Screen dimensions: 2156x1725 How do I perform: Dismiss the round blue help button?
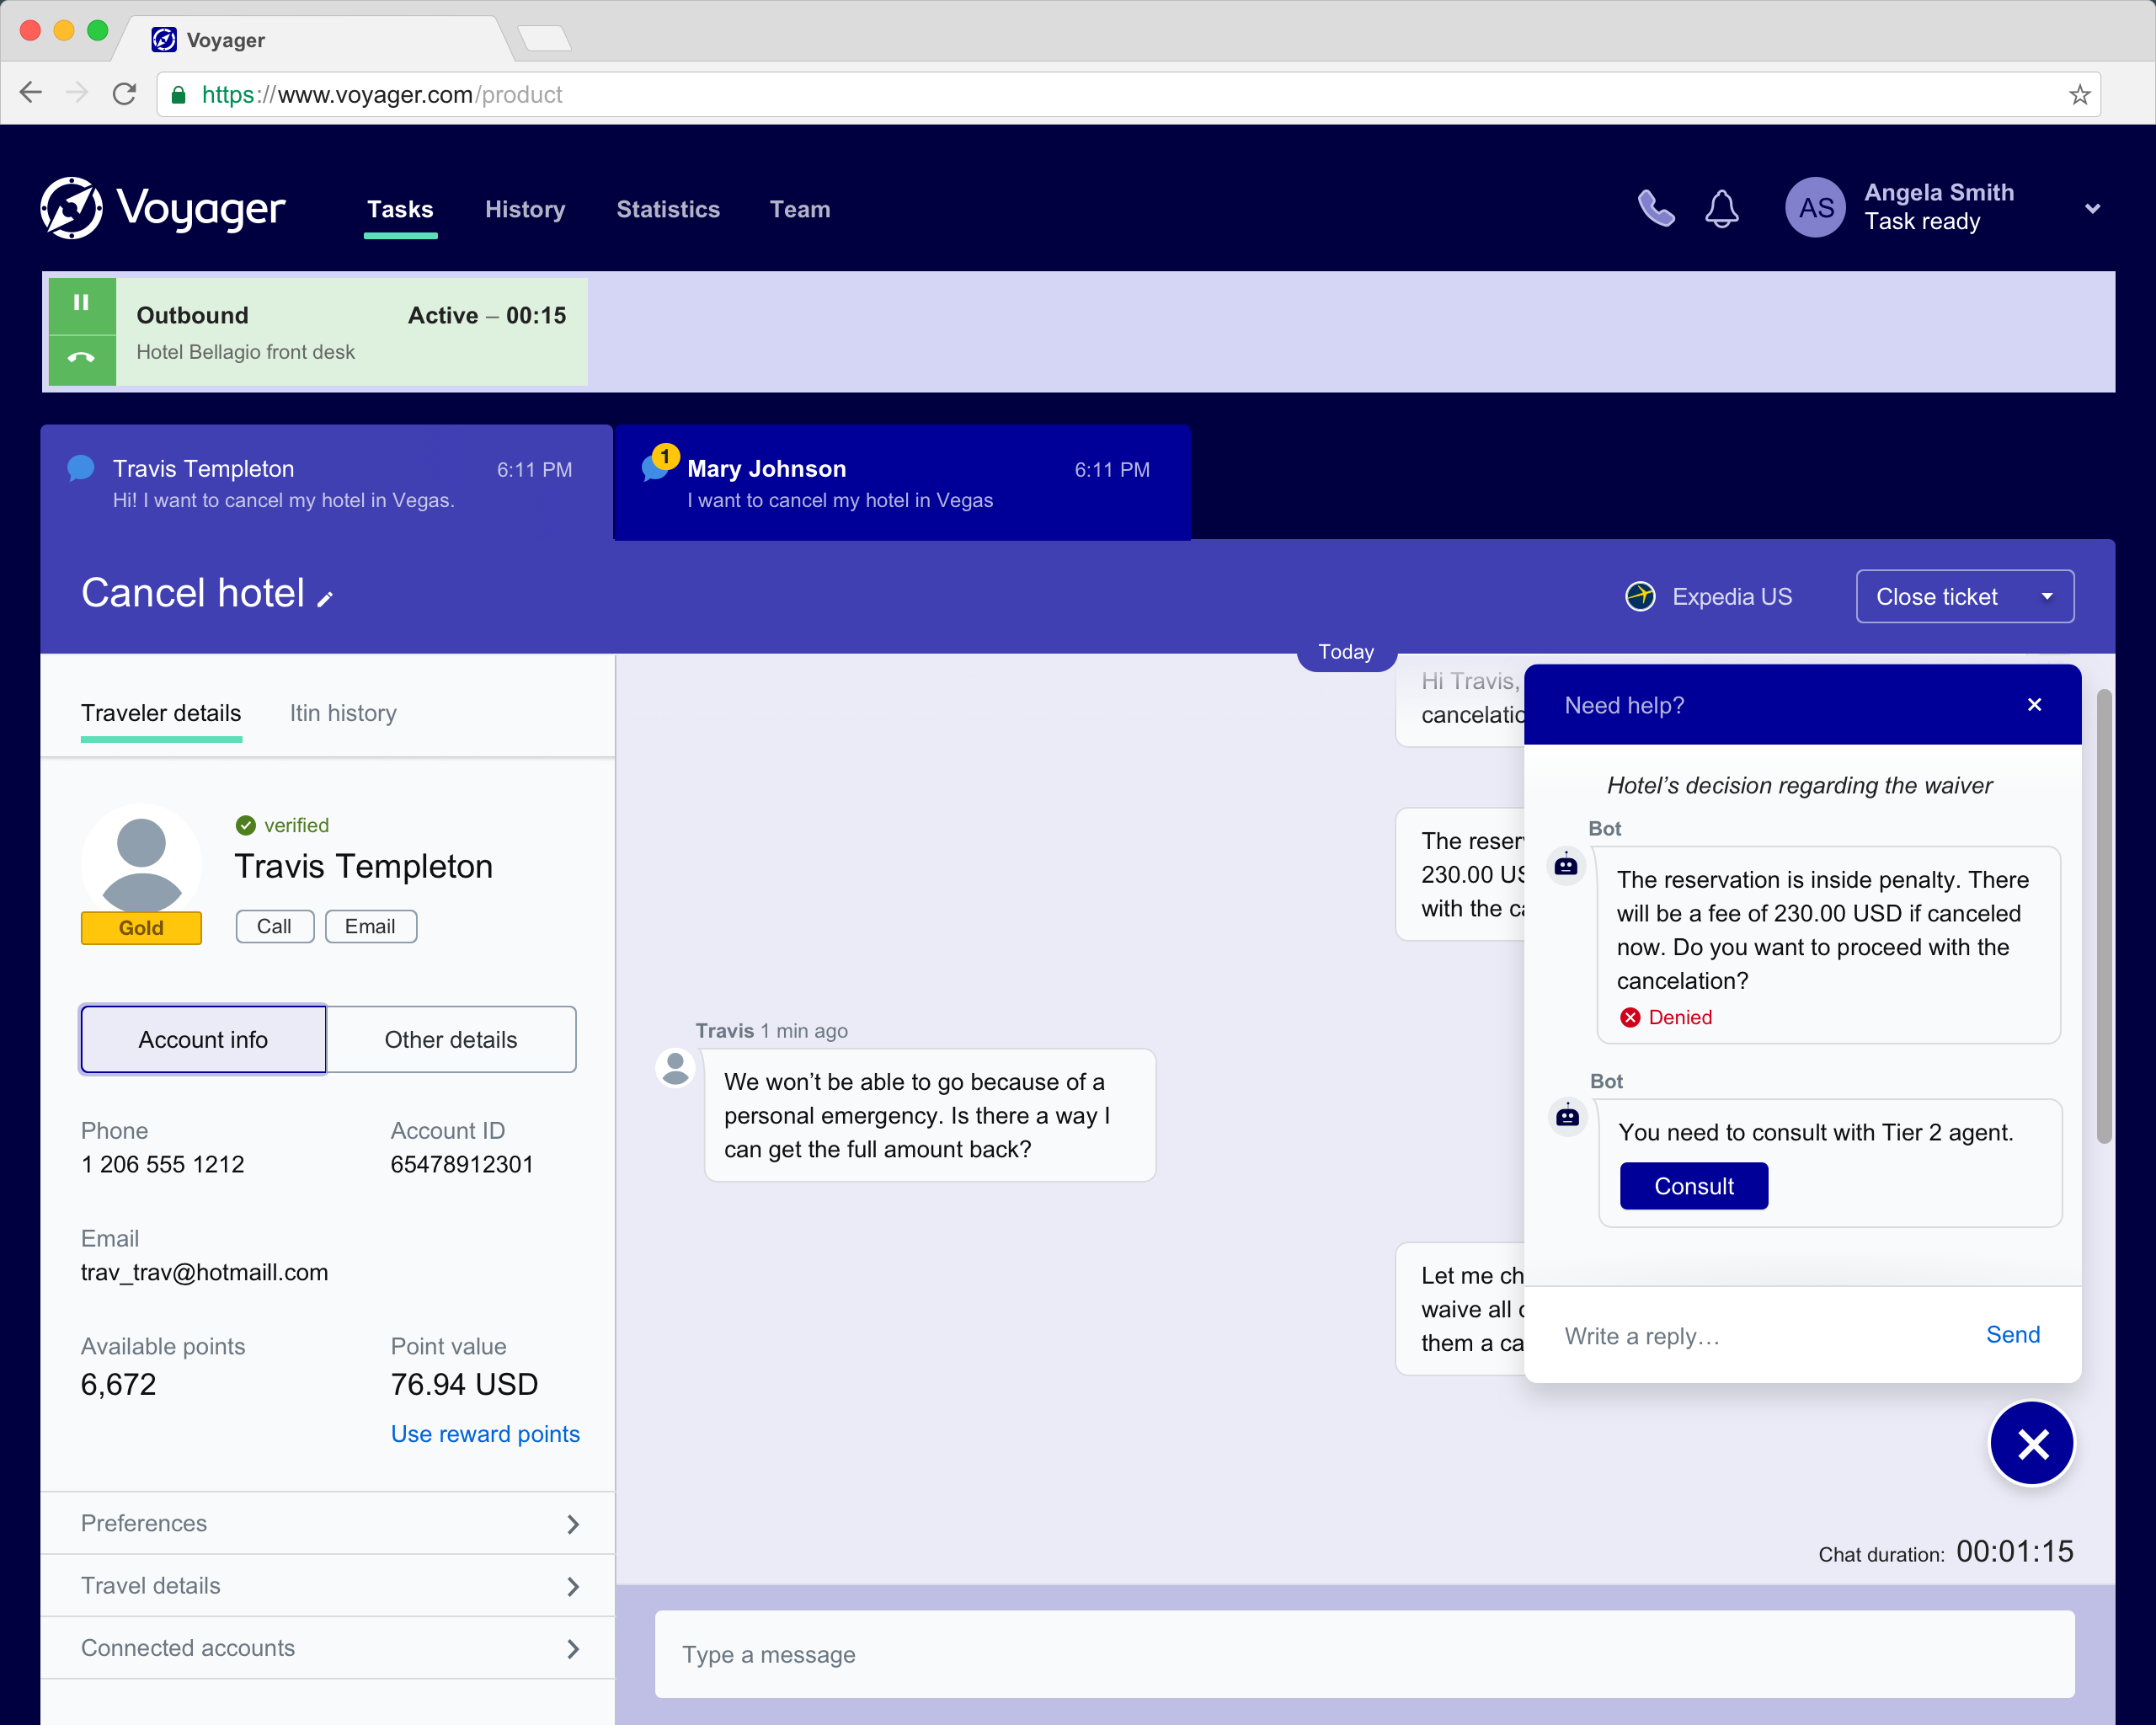[x=2031, y=1443]
